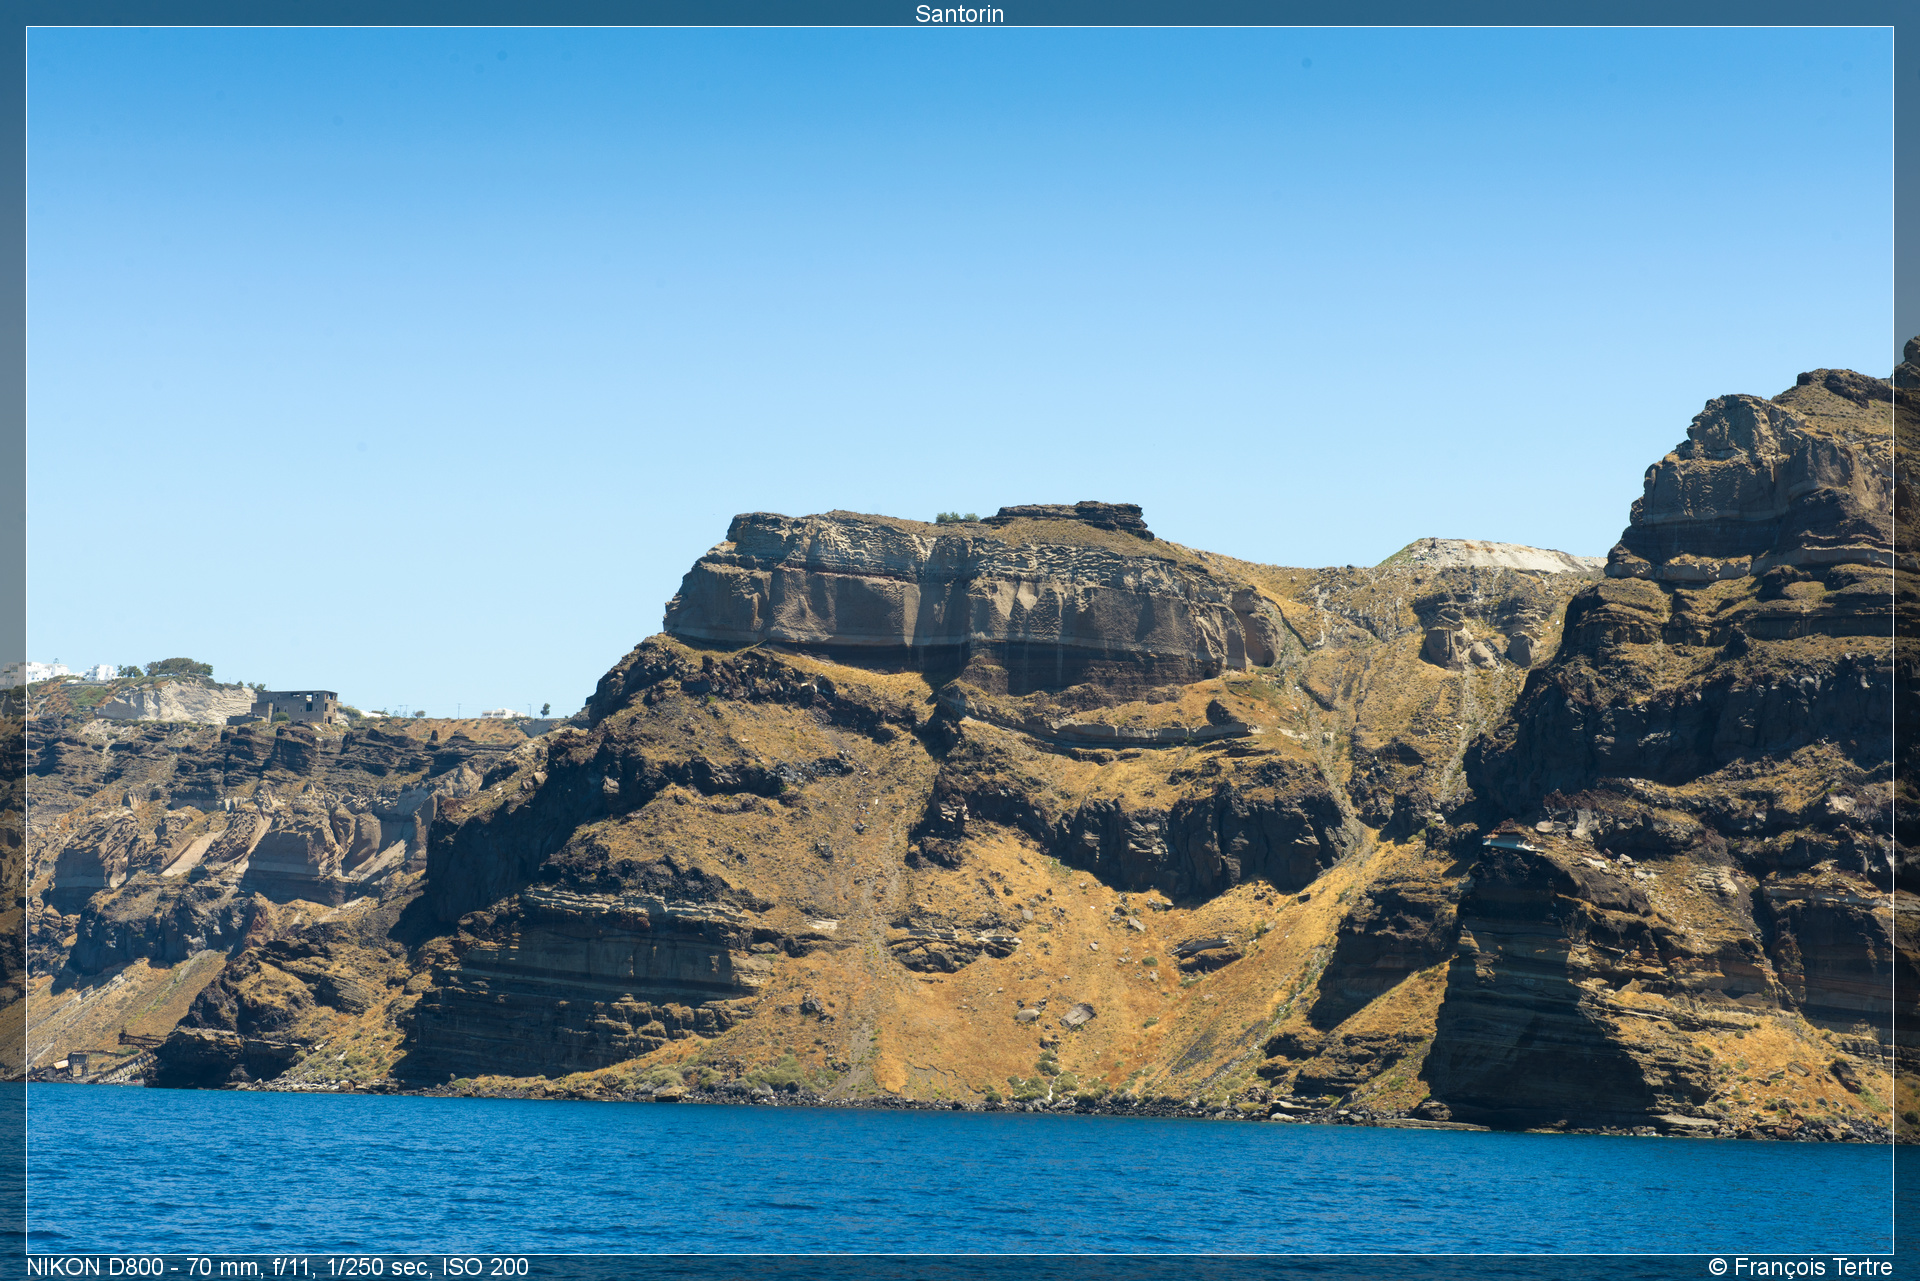This screenshot has height=1281, width=1920.
Task: Click the 'NIKON D800 - 70 mm, f/11, 1/250 sec, ISO 200' caption
Action: tap(277, 1267)
